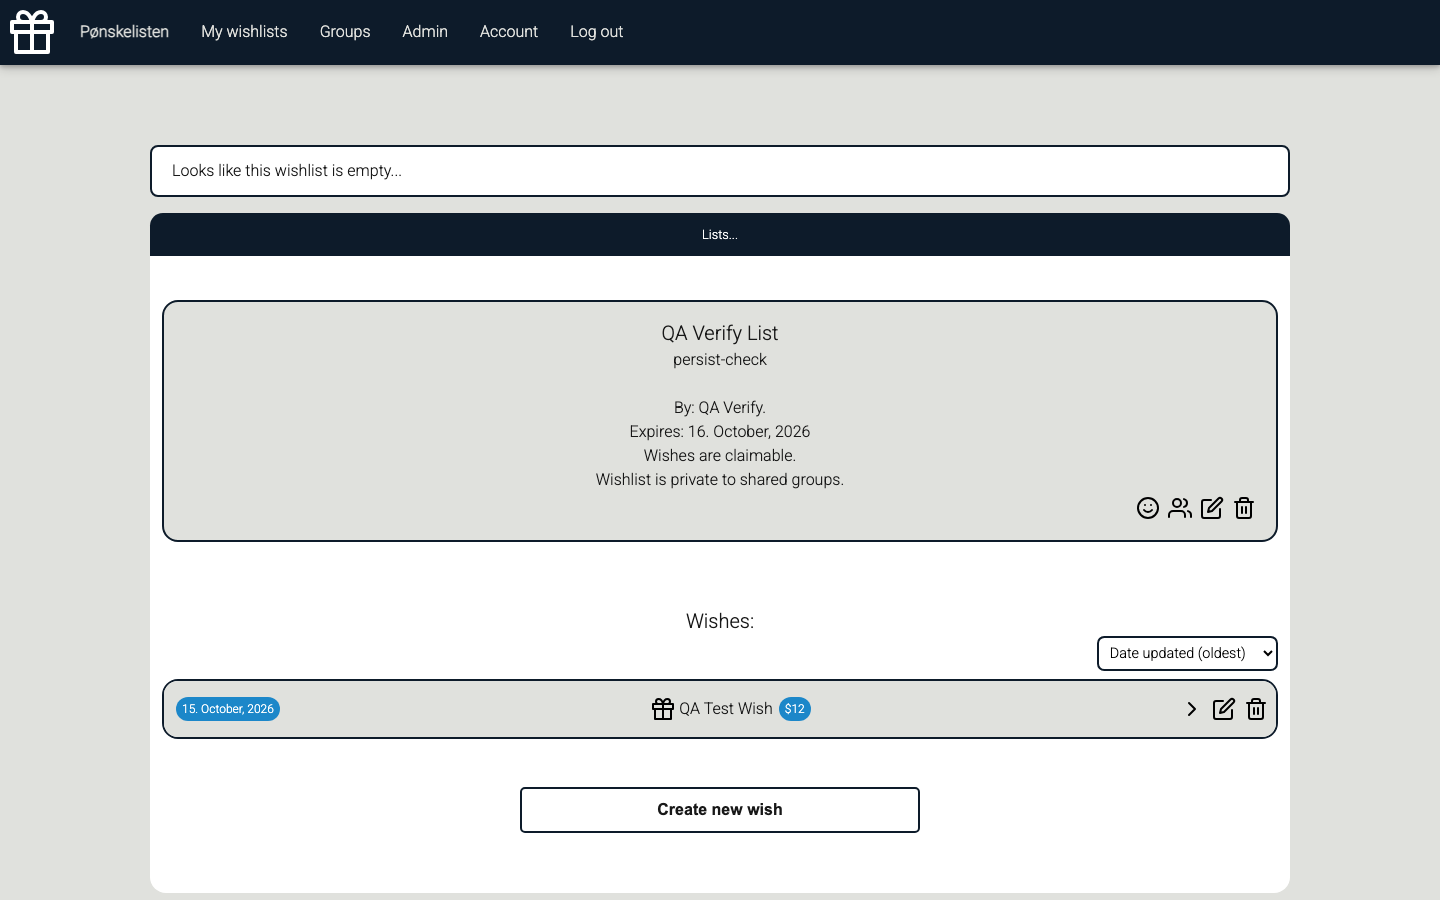
Task: Edit the QA Test Wish
Action: click(1224, 709)
